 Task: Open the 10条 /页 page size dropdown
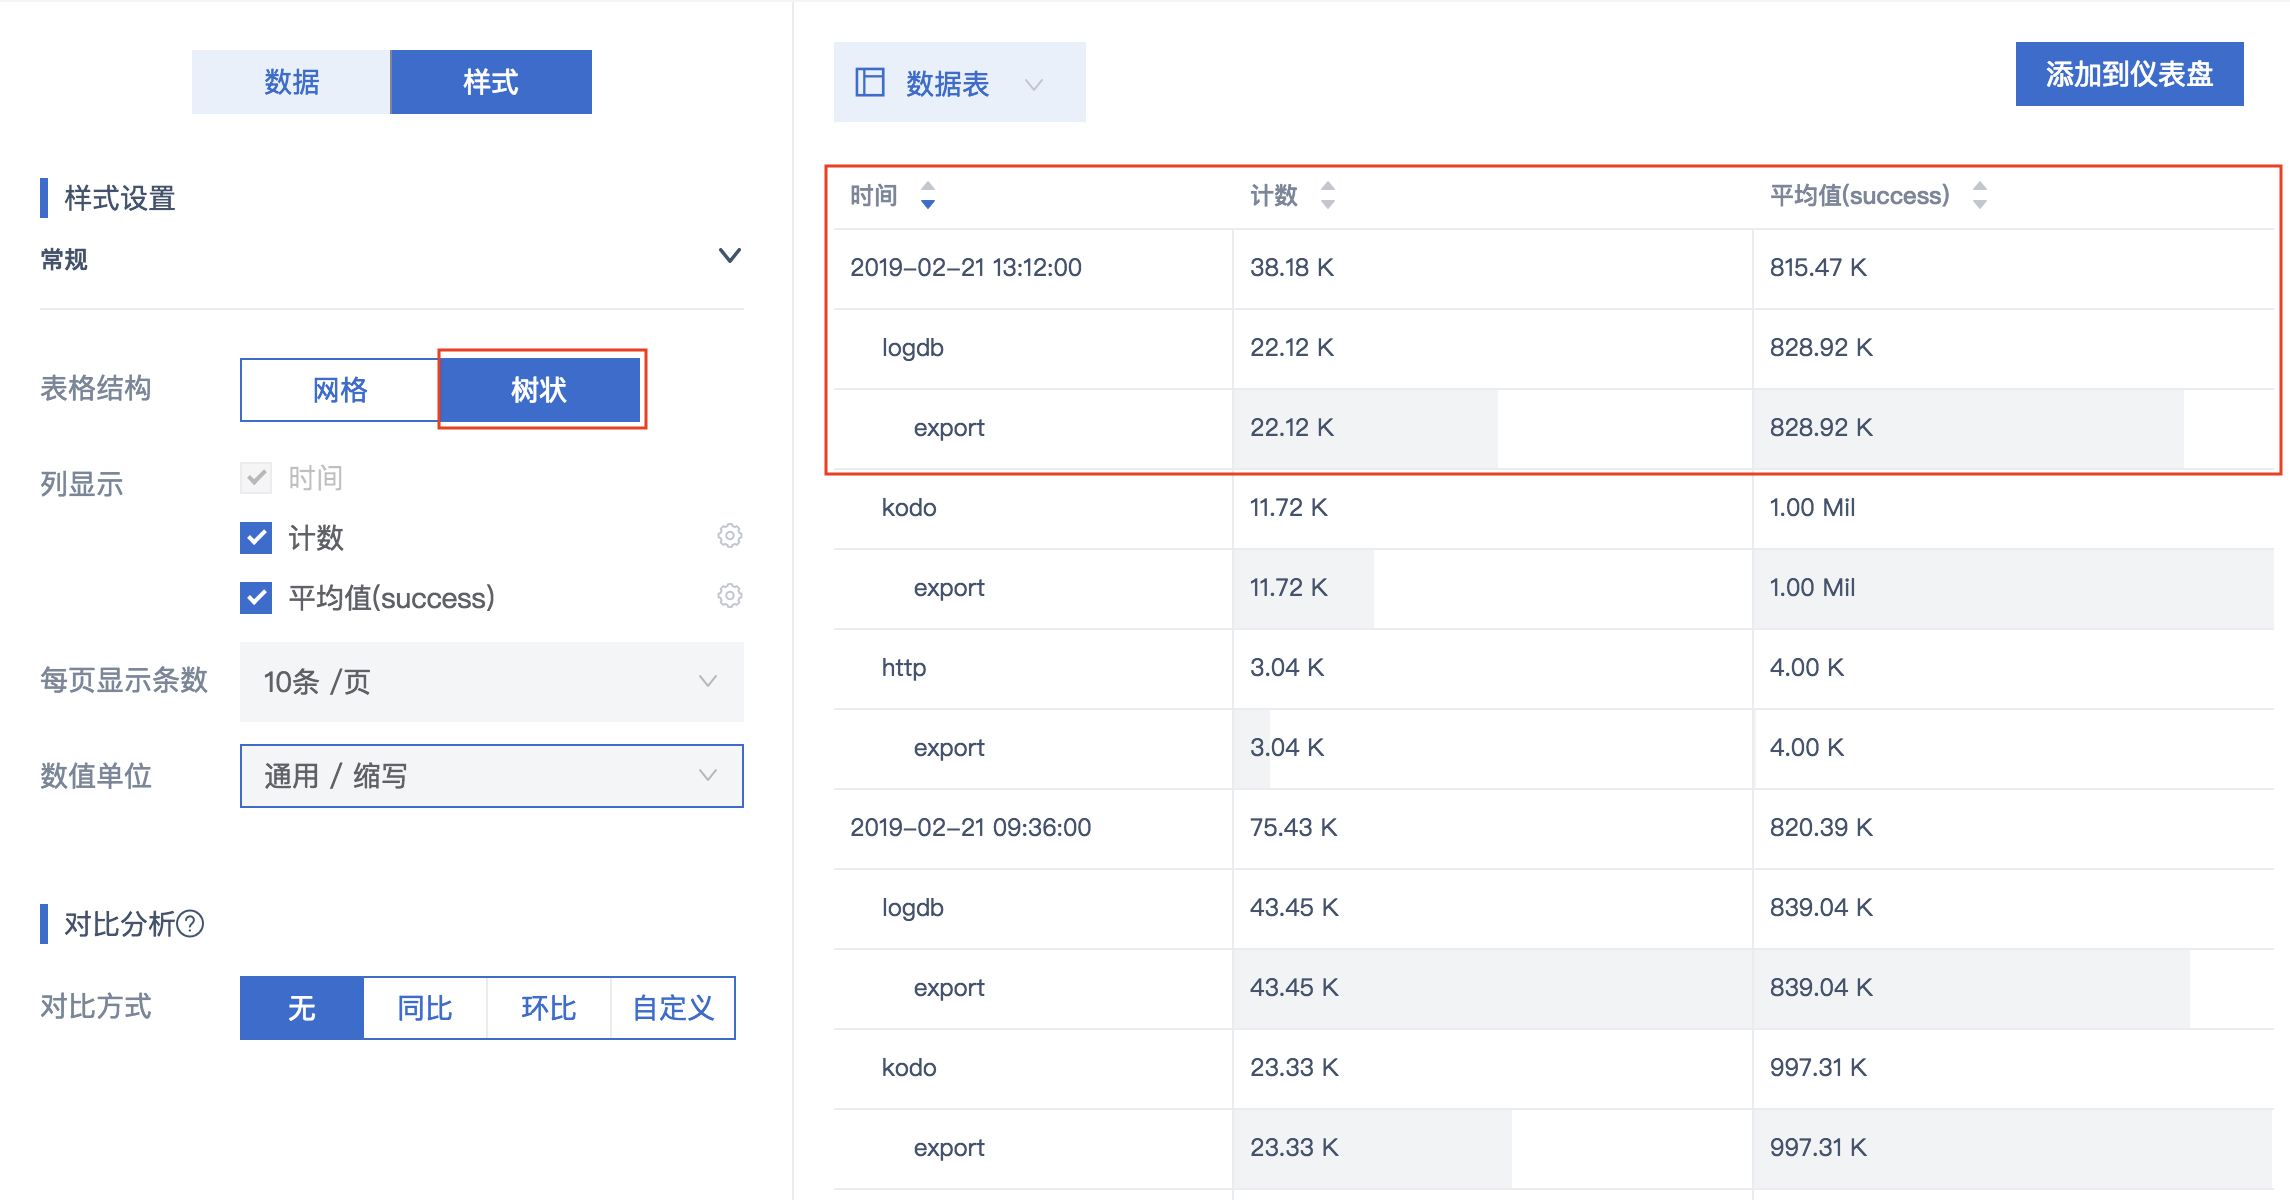tap(492, 682)
